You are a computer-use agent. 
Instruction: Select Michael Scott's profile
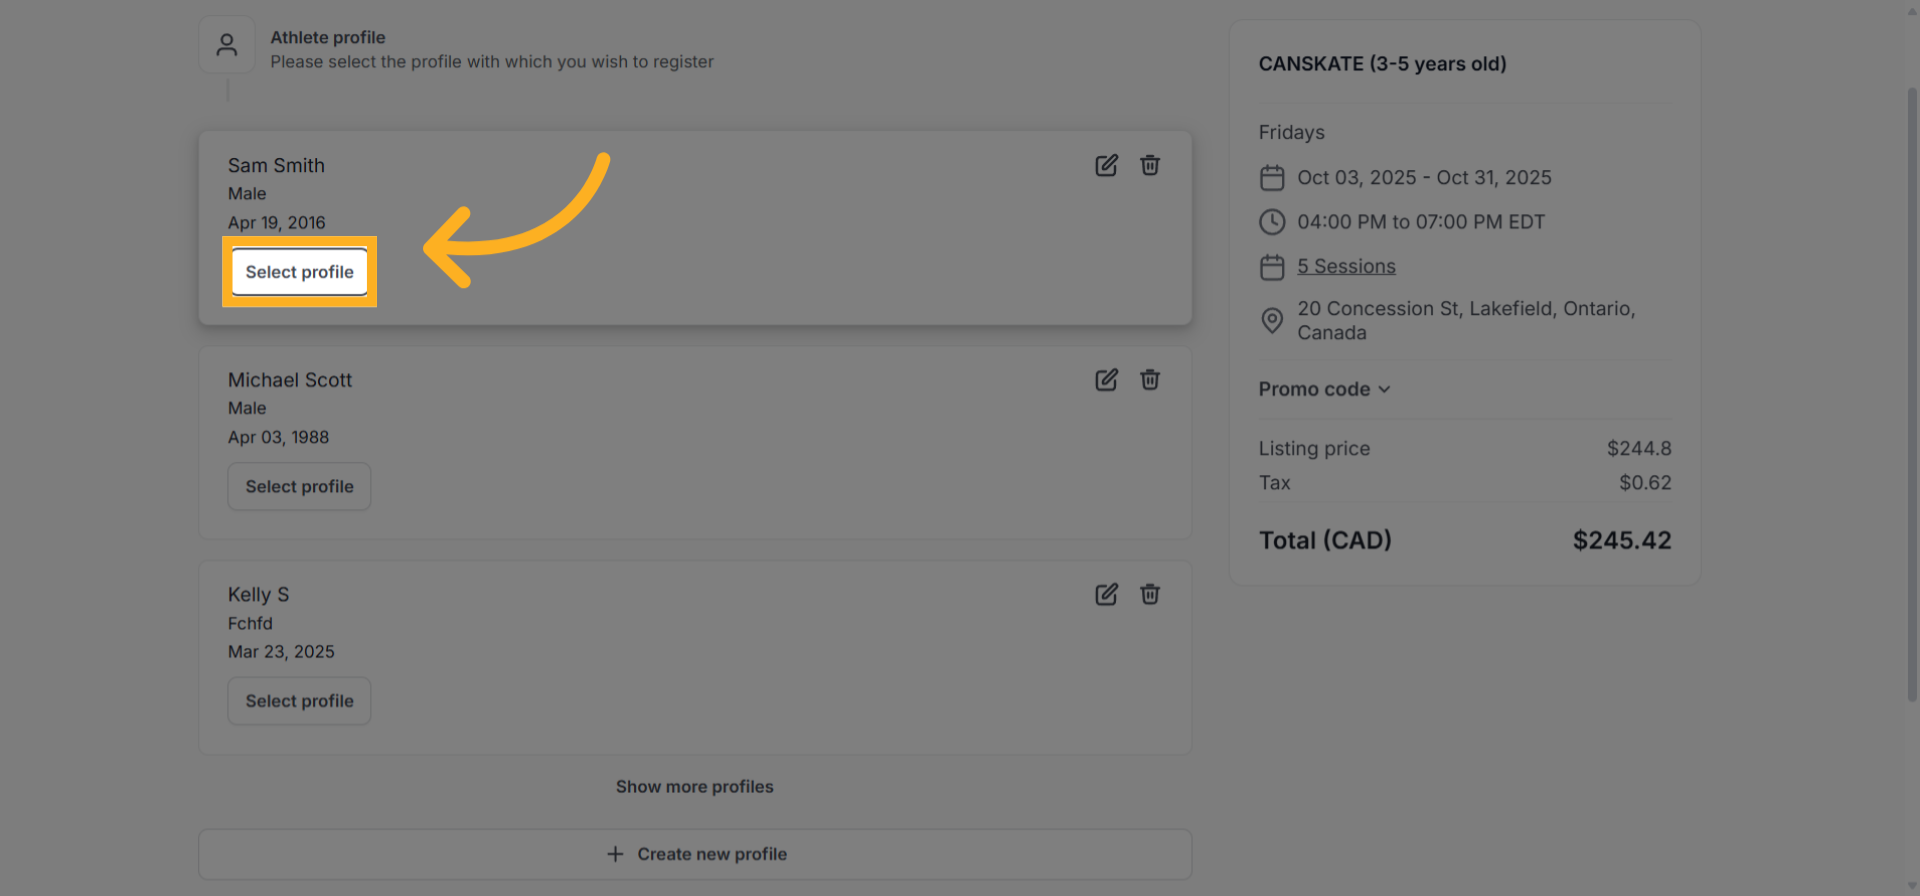pos(299,487)
